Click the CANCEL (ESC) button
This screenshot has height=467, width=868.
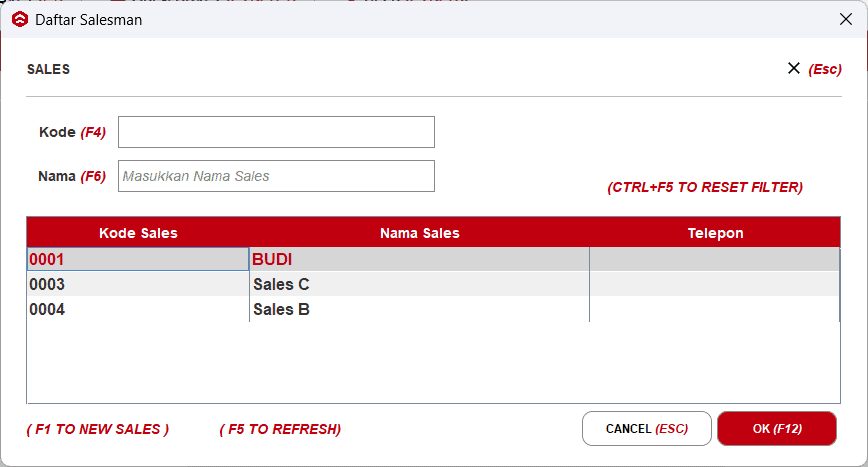coord(647,428)
